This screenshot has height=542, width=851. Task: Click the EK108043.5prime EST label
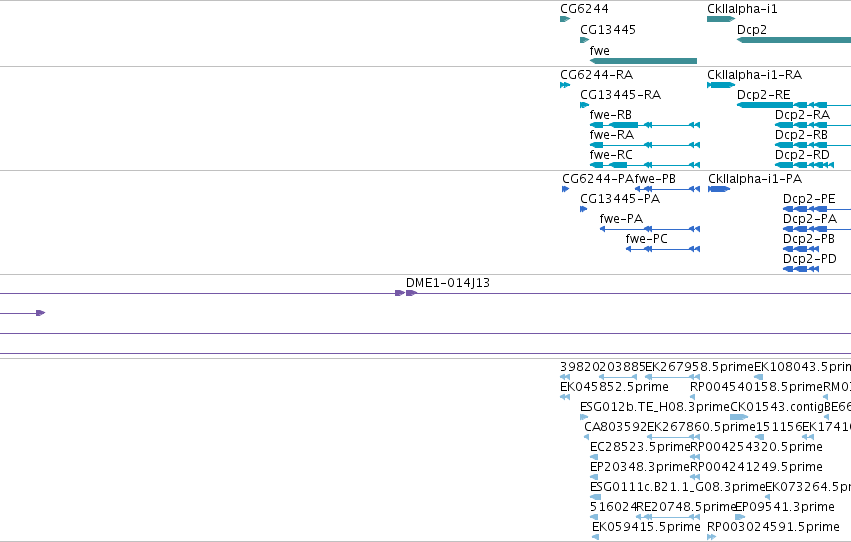click(803, 367)
